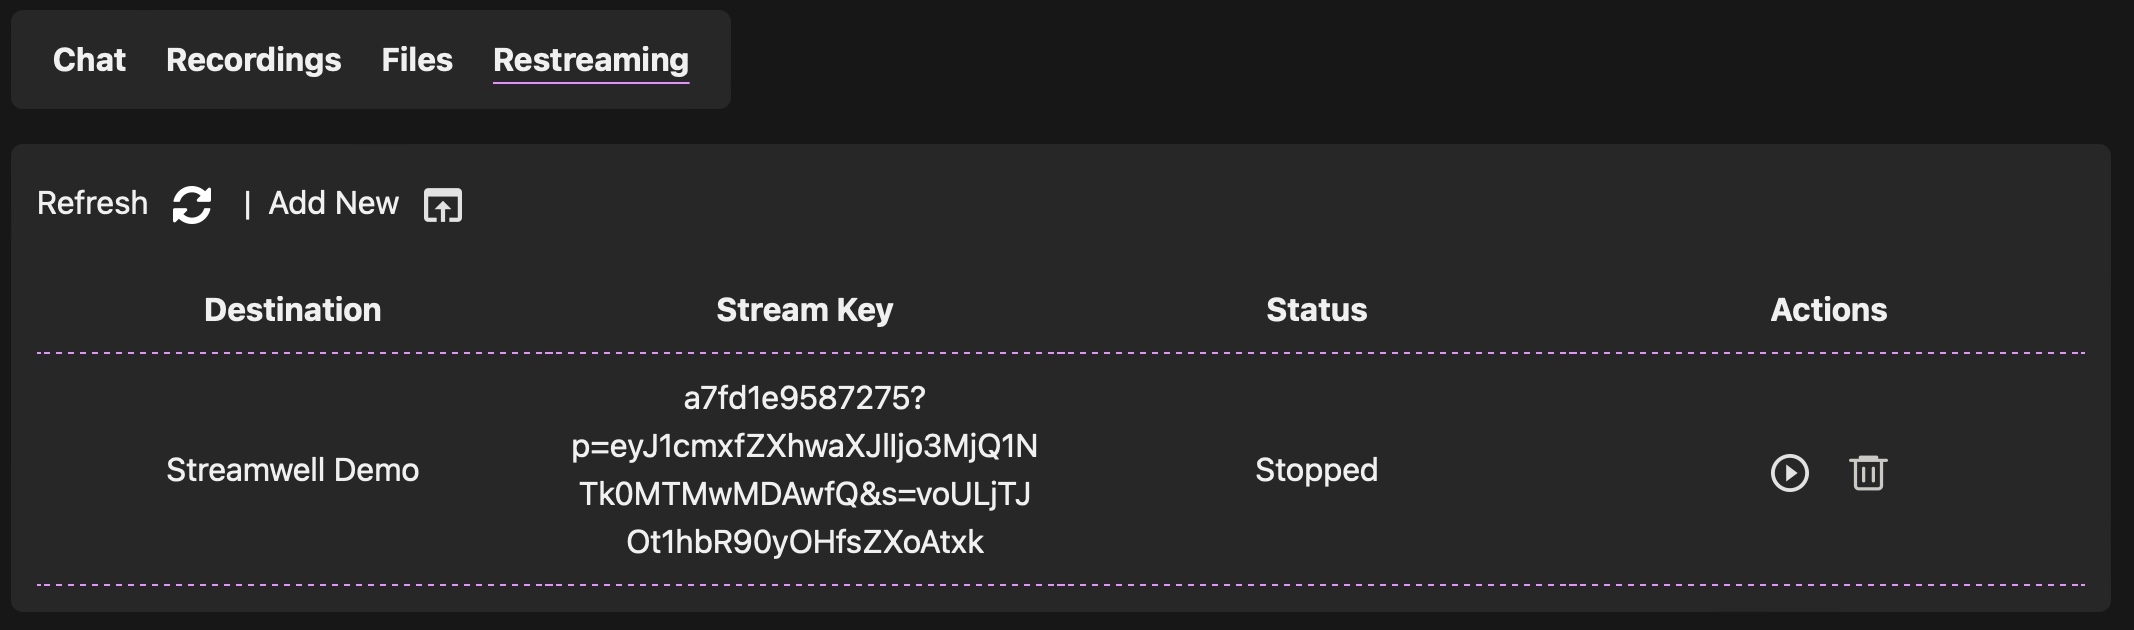2134x630 pixels.
Task: Select the Restreaming tab
Action: coord(590,60)
